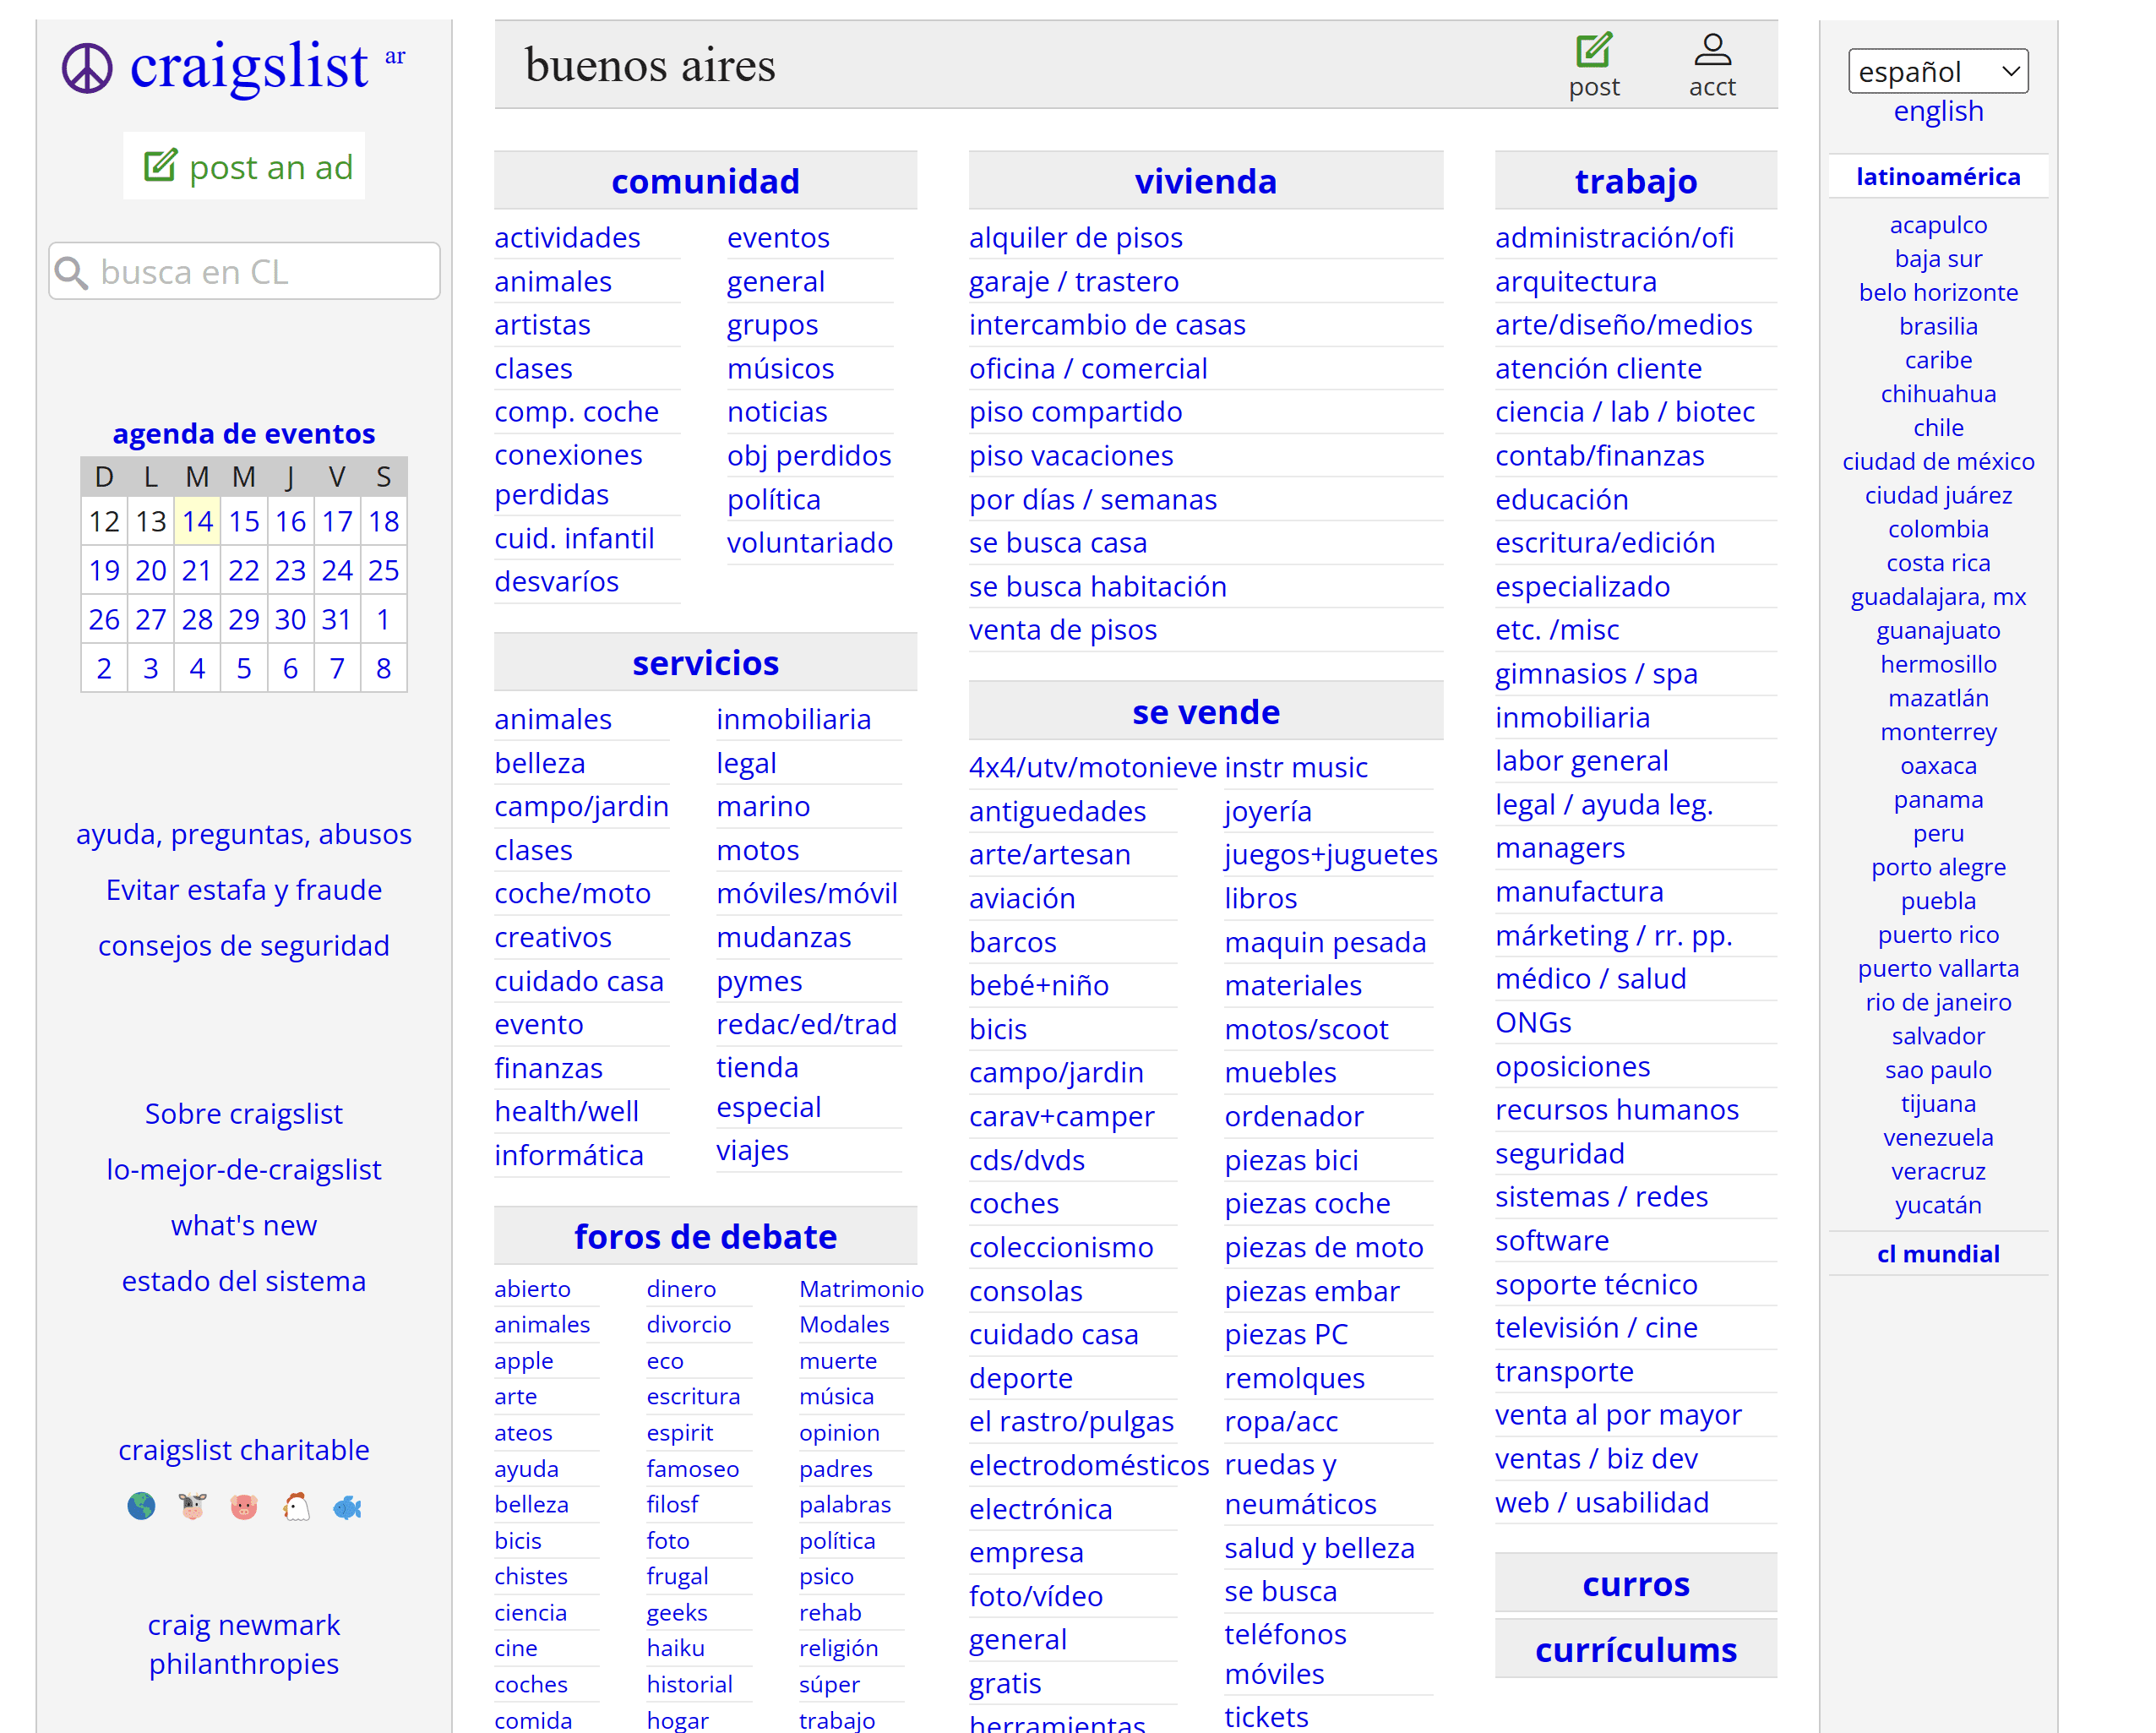Select day 25 in events calendar
2156x1733 pixels.
(383, 570)
